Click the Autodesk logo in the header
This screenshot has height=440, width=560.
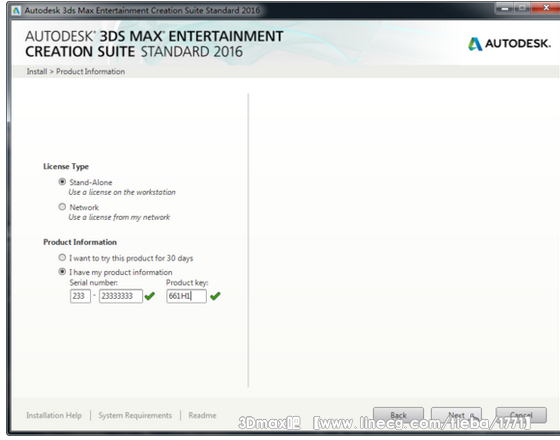509,44
